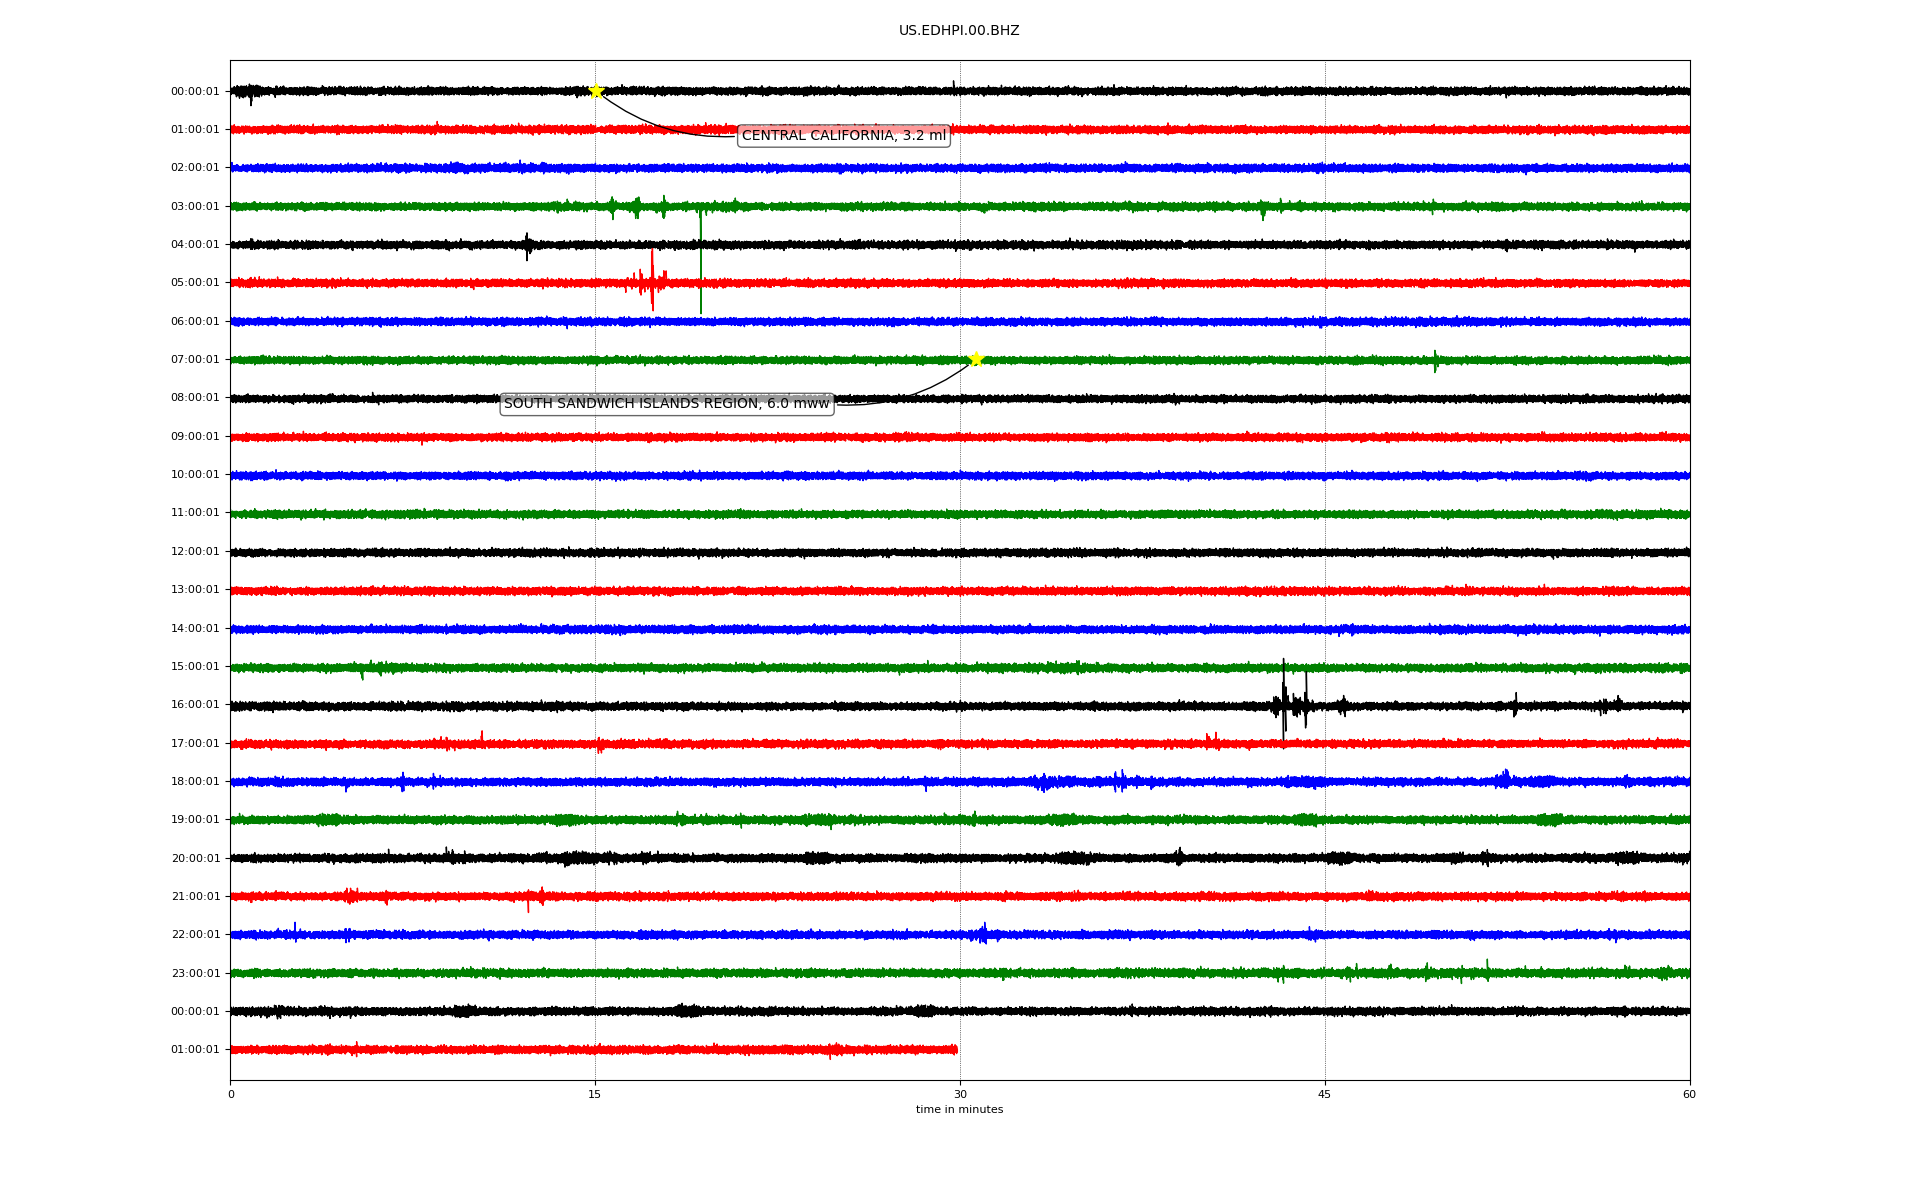This screenshot has height=1200, width=1920.
Task: Click the yellow star on the 00:00:01 trace
Action: tap(596, 91)
